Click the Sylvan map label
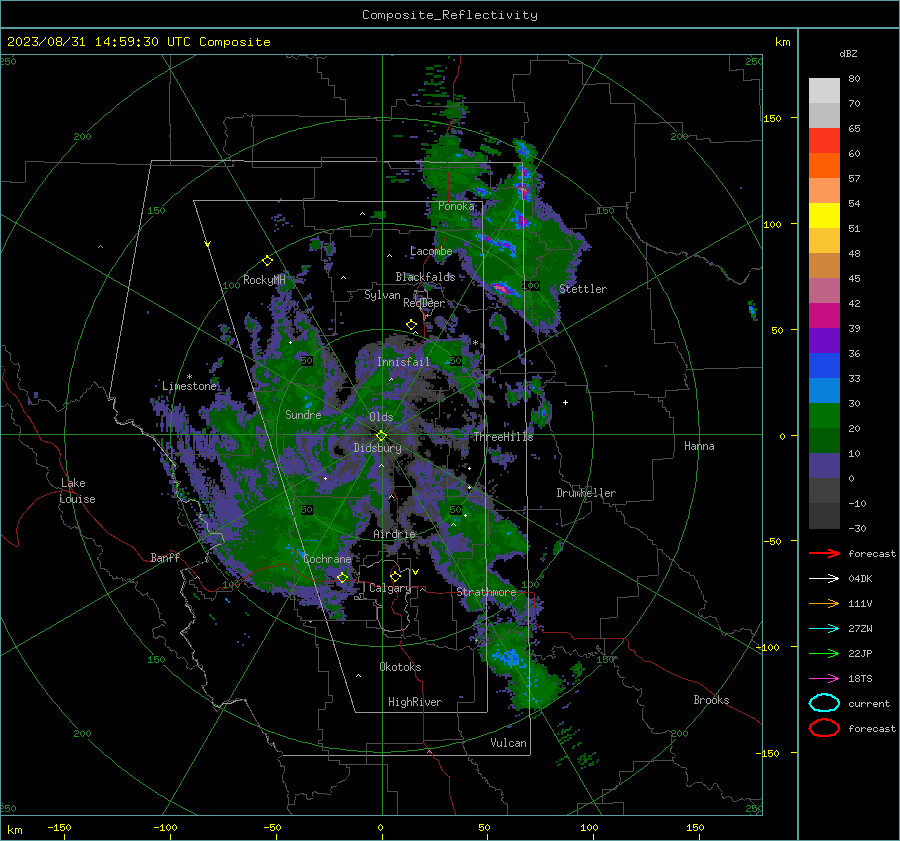Image resolution: width=900 pixels, height=841 pixels. [382, 295]
